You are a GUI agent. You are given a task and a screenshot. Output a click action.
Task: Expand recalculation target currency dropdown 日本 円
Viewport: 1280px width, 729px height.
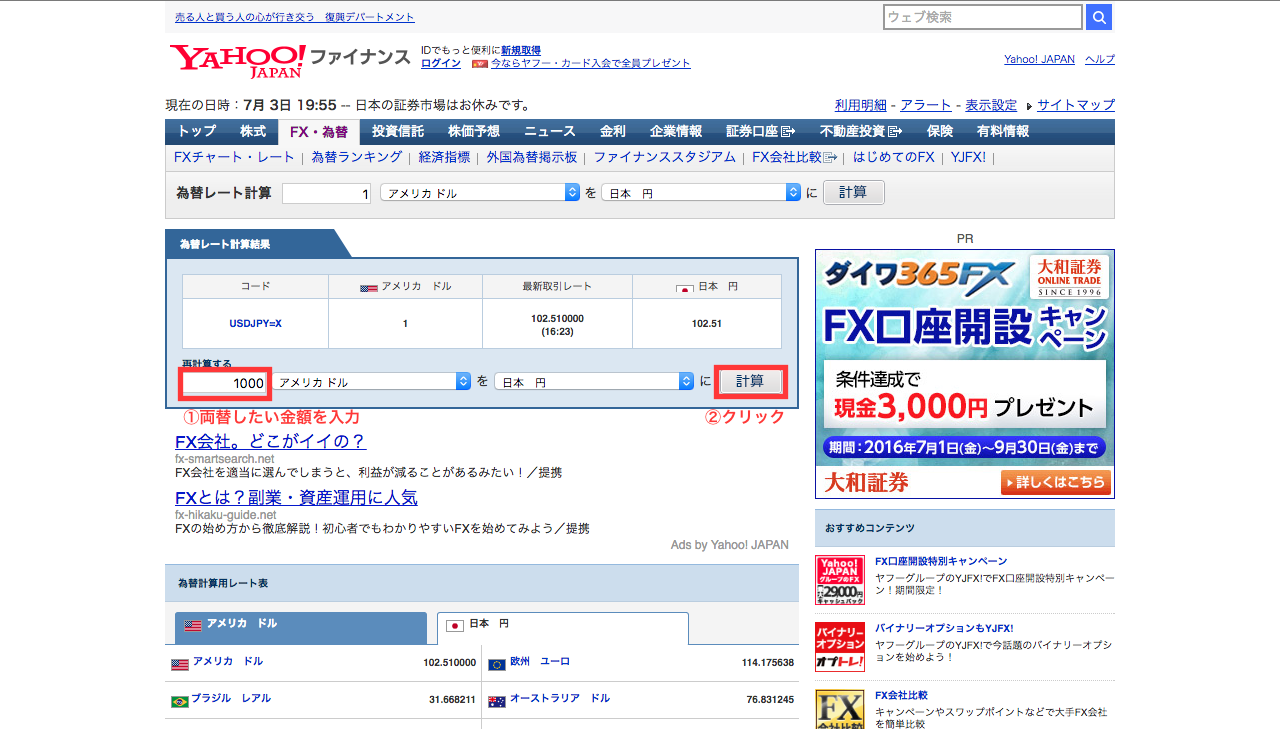coord(594,382)
